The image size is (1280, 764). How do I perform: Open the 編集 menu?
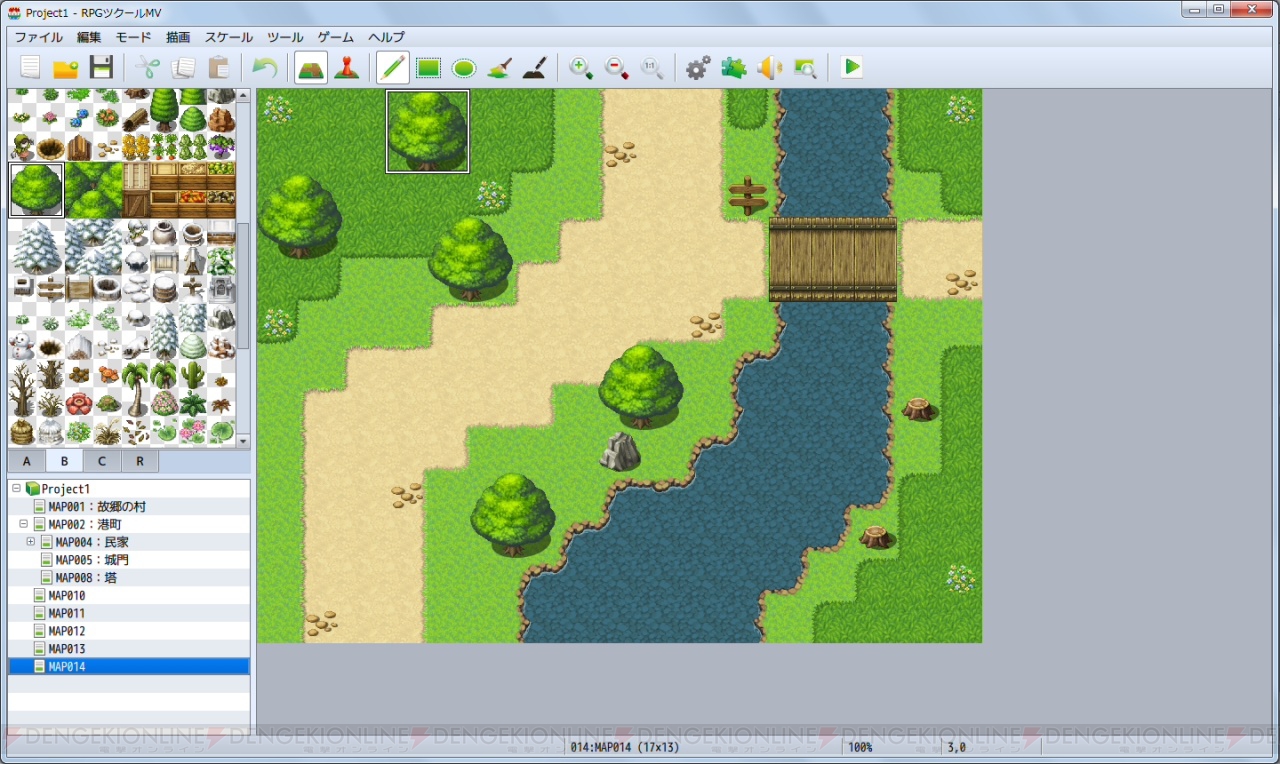pos(89,37)
